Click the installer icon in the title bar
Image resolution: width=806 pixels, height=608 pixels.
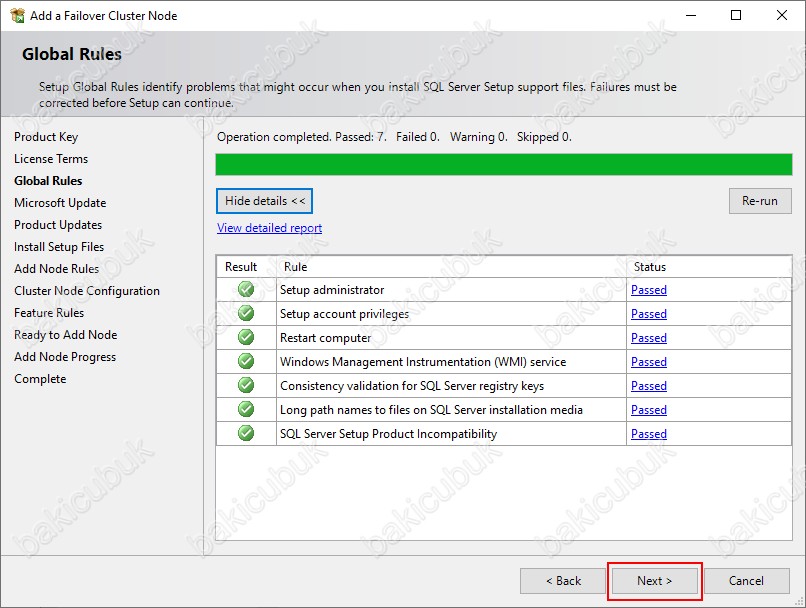coord(17,16)
